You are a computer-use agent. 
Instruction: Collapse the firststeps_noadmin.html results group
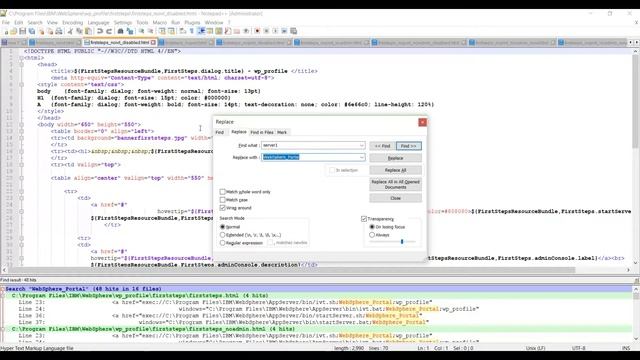(2, 329)
